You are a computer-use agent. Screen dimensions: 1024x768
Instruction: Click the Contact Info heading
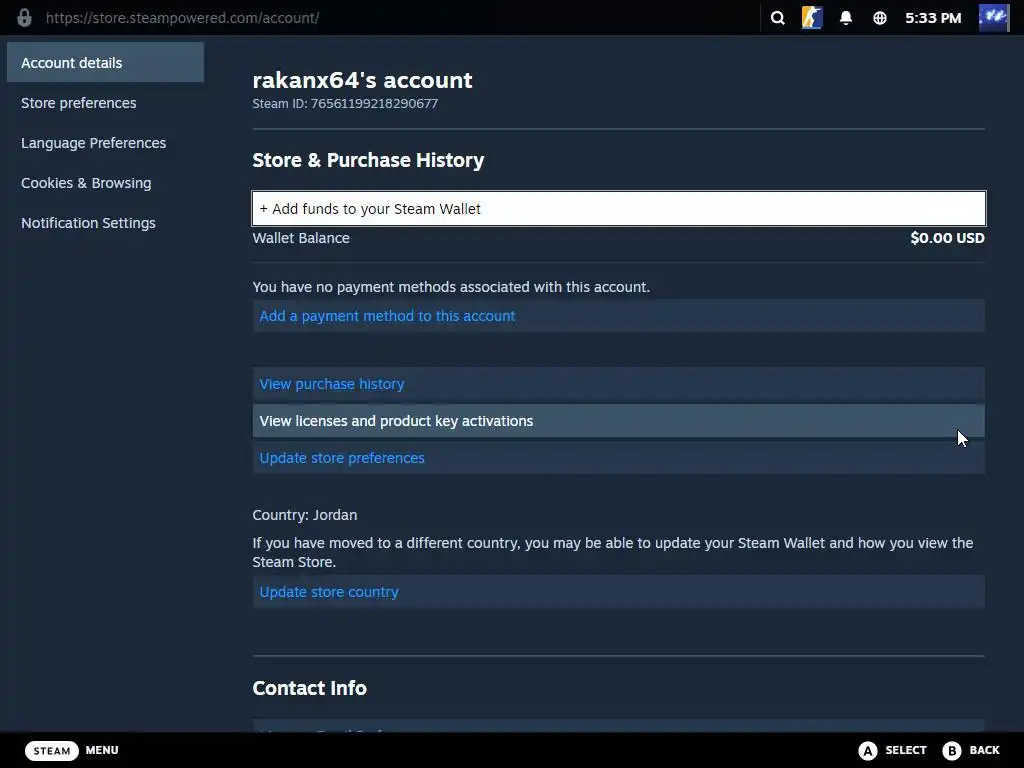click(x=310, y=688)
